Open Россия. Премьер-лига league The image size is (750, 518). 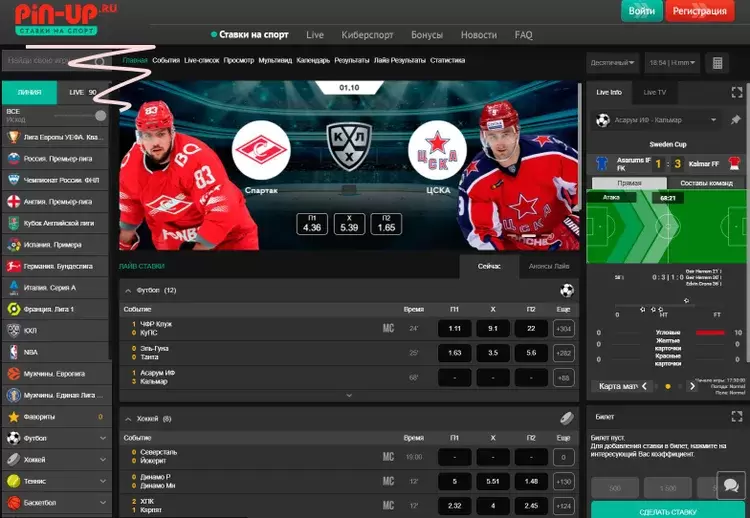[x=55, y=159]
